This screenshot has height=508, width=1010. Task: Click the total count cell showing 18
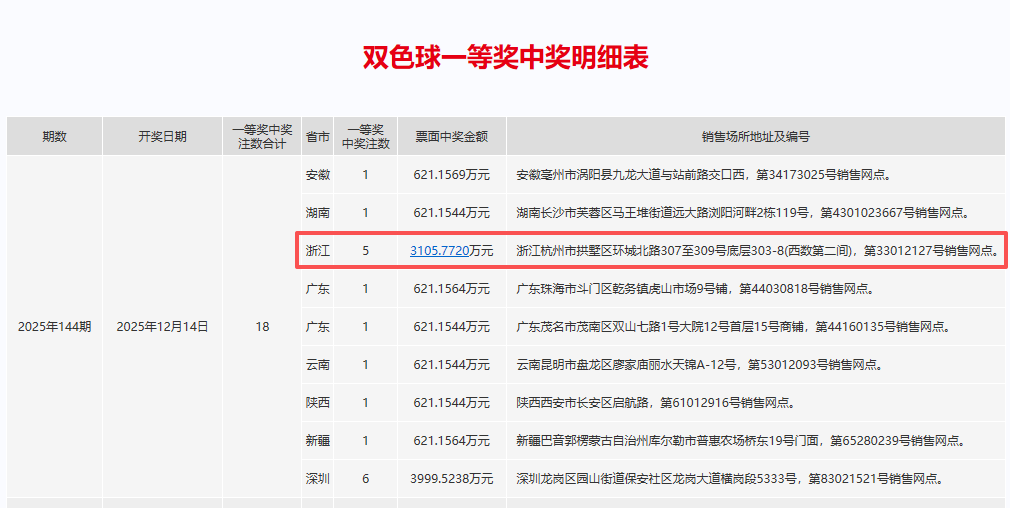coord(262,327)
